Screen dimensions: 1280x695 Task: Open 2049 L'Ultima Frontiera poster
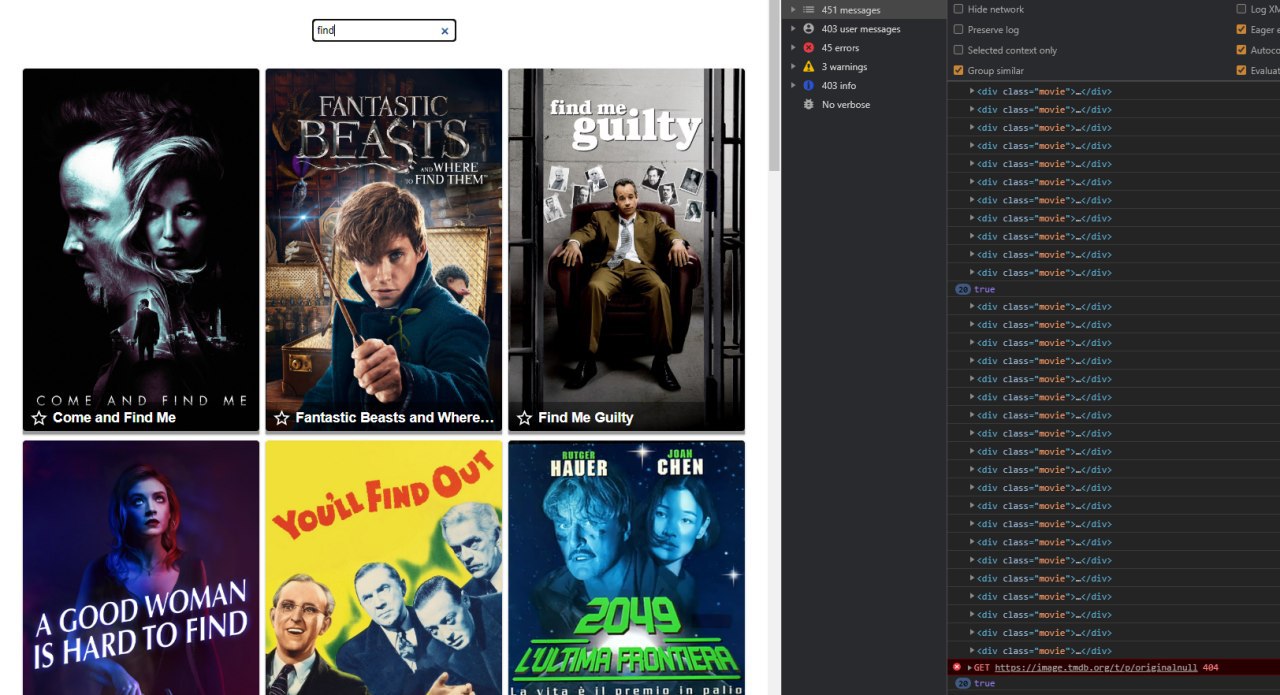point(626,568)
